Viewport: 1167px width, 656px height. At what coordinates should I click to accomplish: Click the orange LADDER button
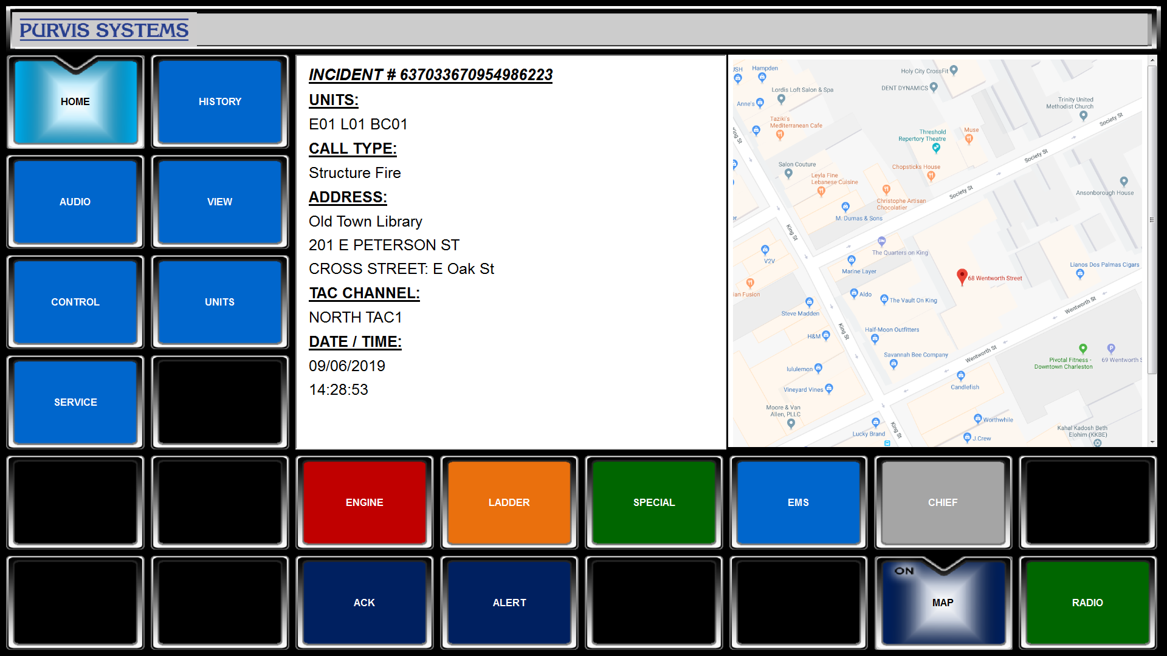coord(509,503)
